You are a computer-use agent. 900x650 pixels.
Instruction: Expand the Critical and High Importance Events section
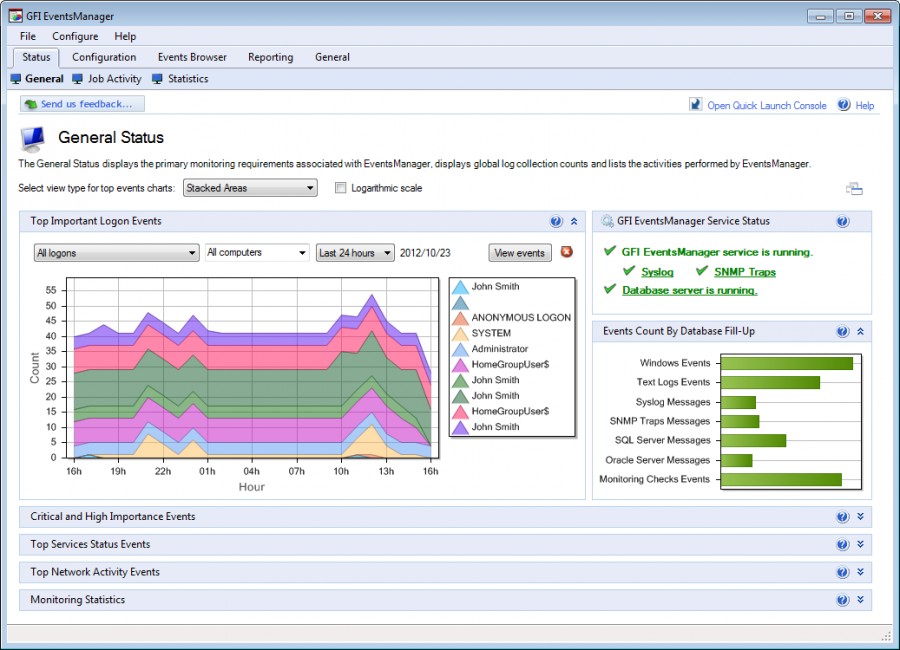(860, 516)
